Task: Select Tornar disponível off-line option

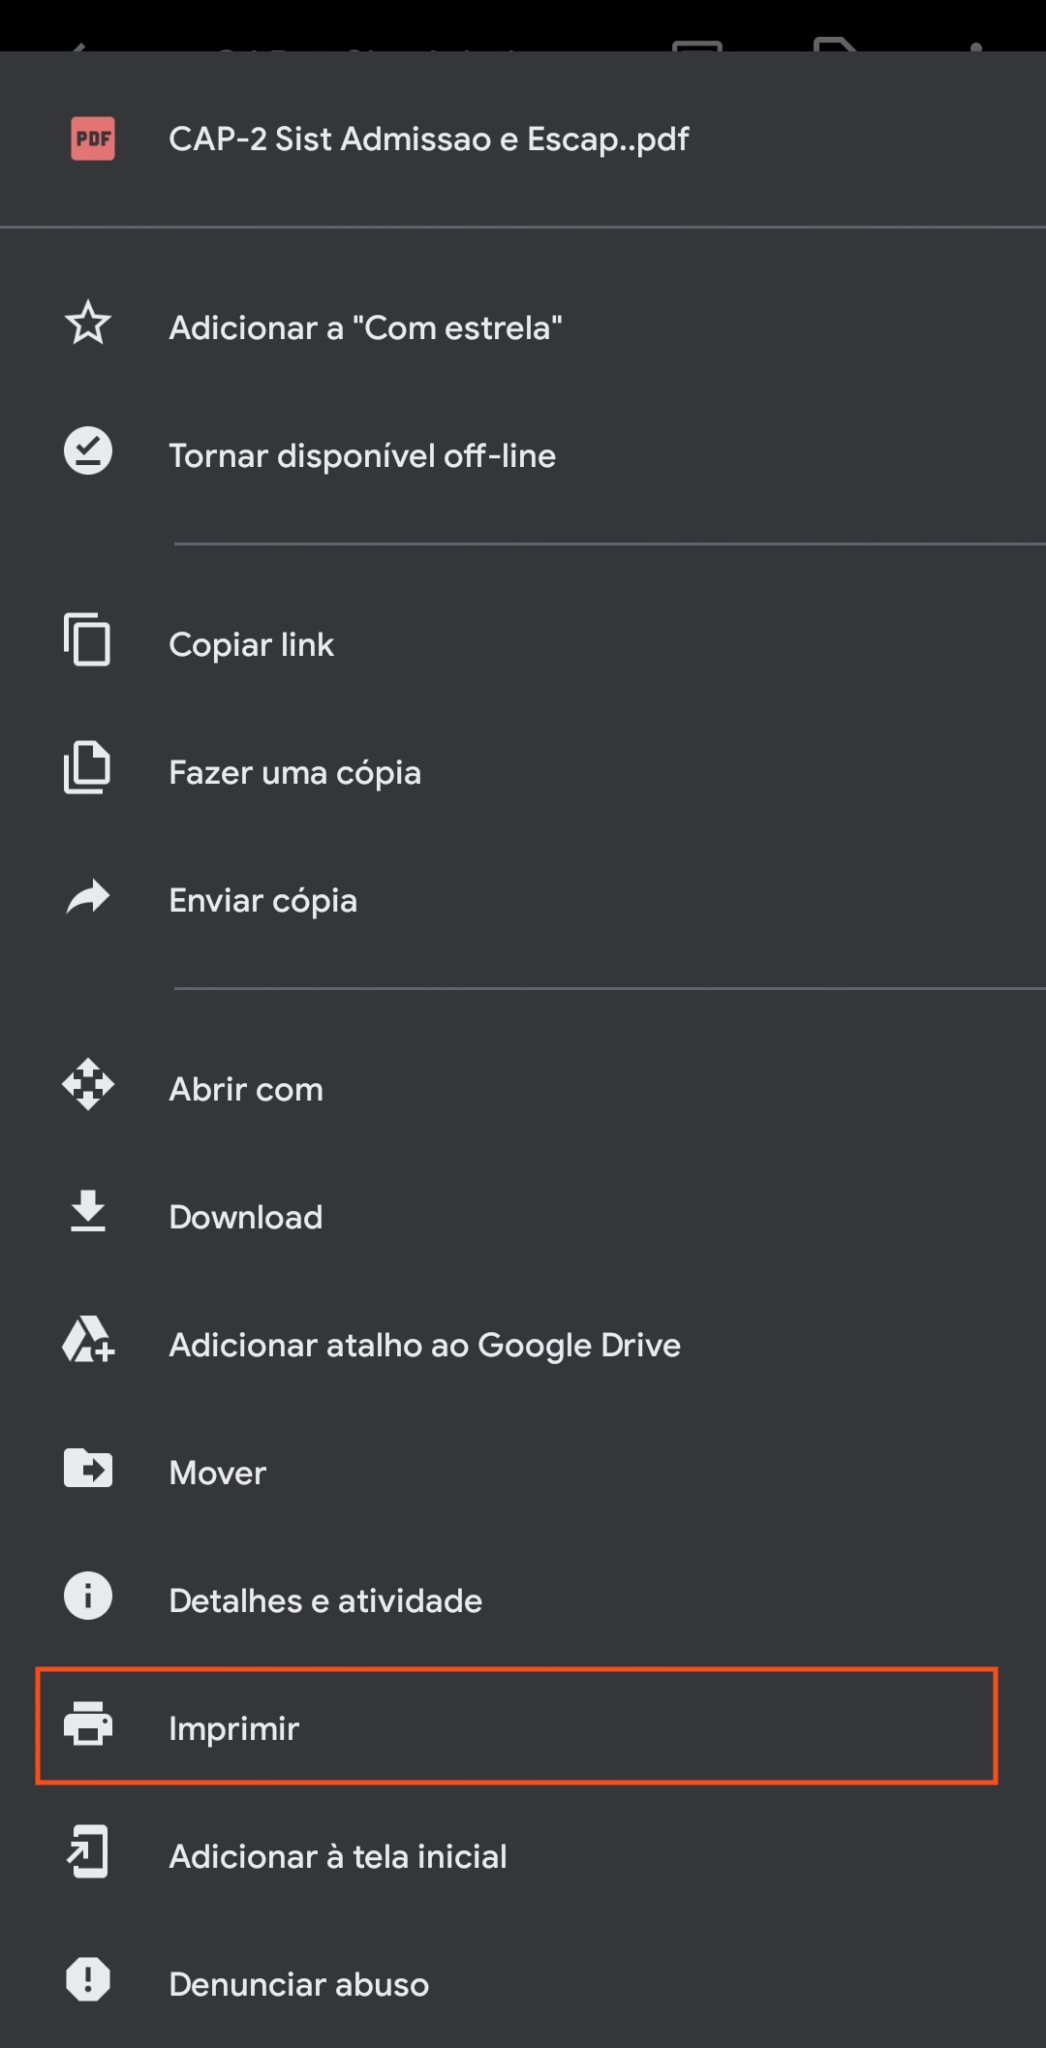Action: (x=362, y=456)
